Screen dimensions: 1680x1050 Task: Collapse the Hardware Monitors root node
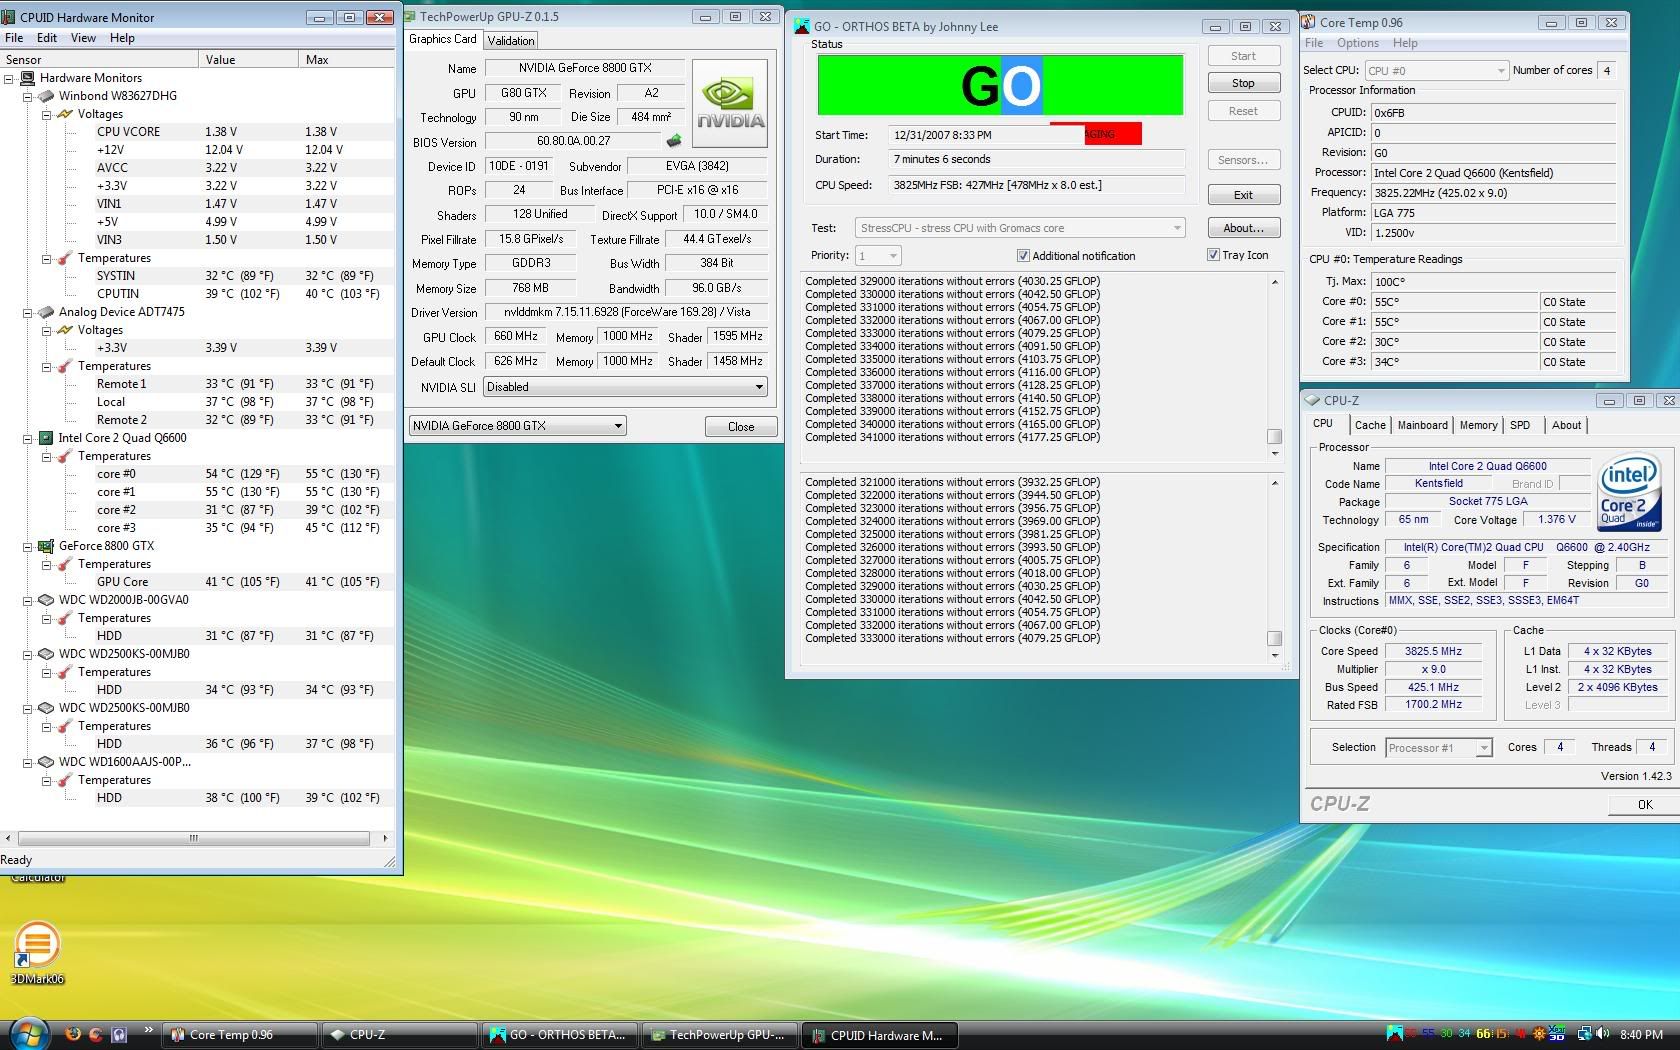[9, 78]
